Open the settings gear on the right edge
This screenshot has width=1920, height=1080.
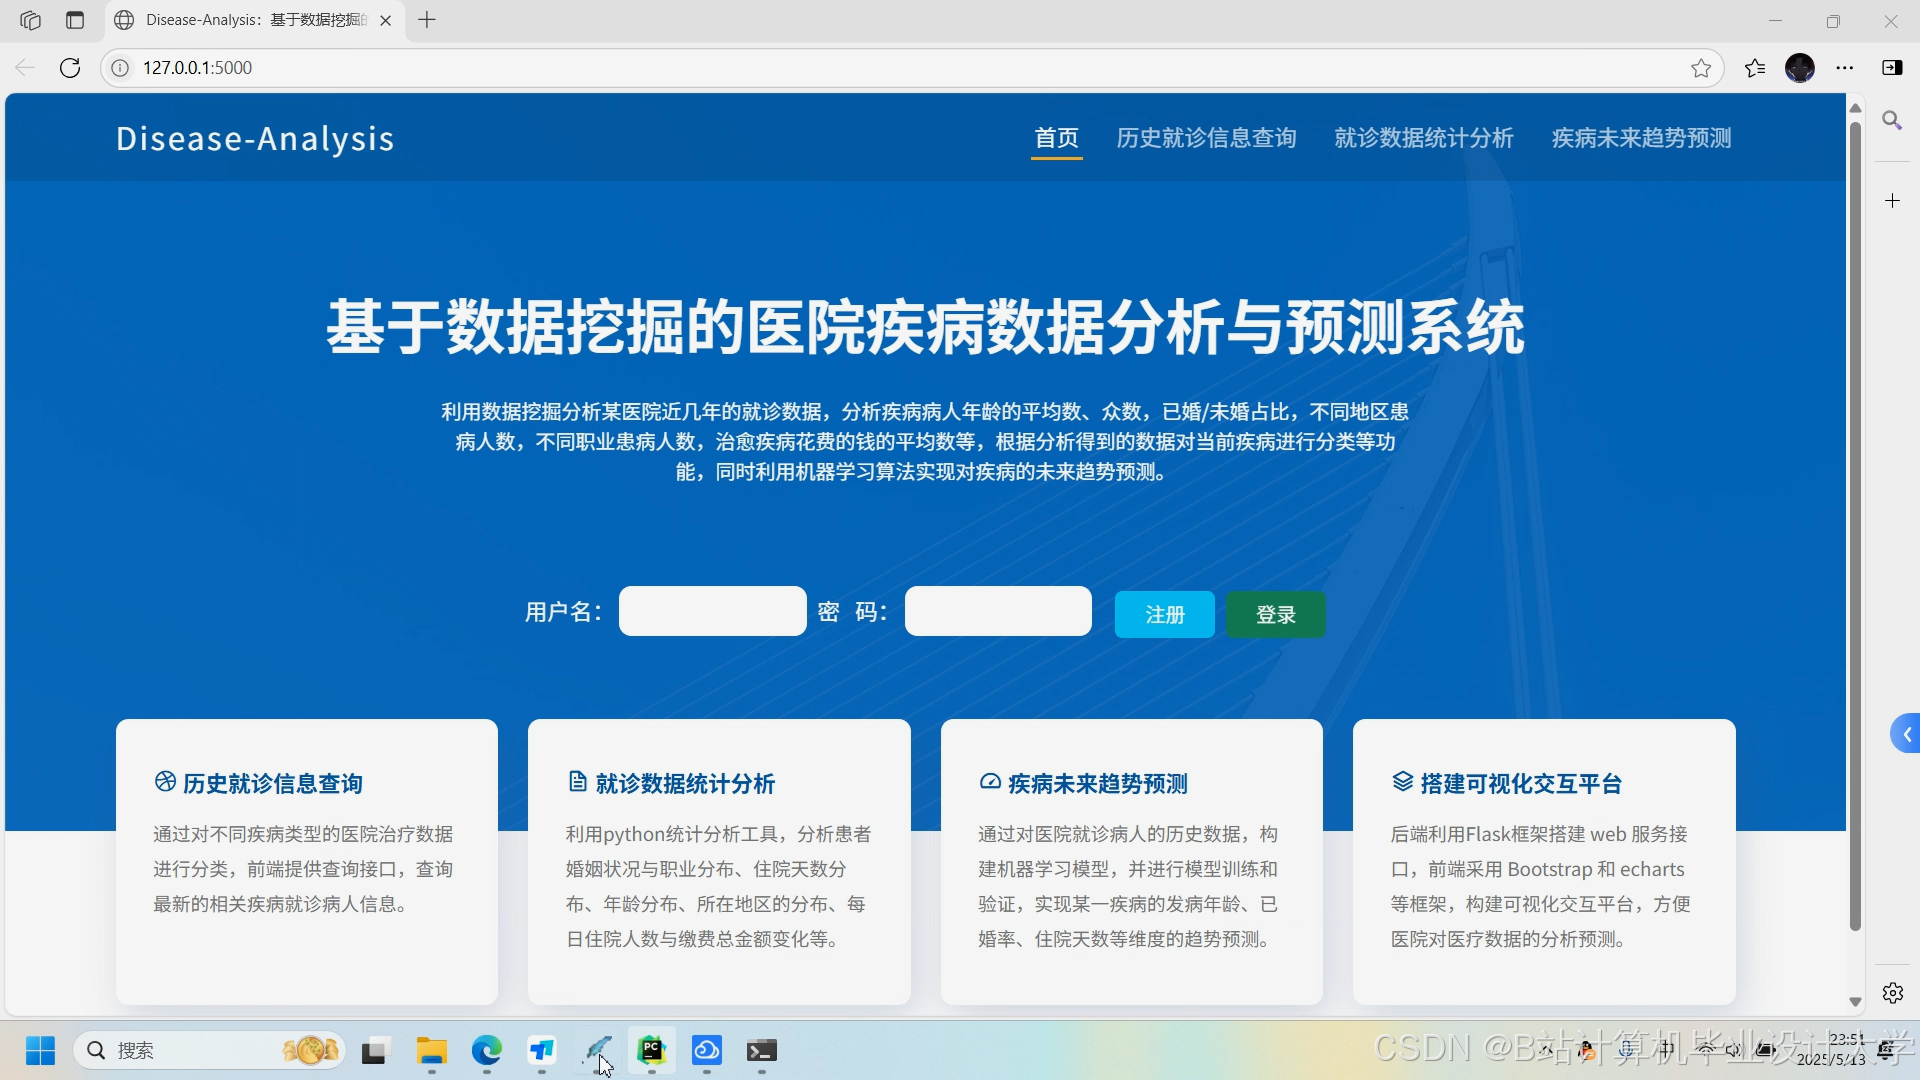tap(1893, 993)
